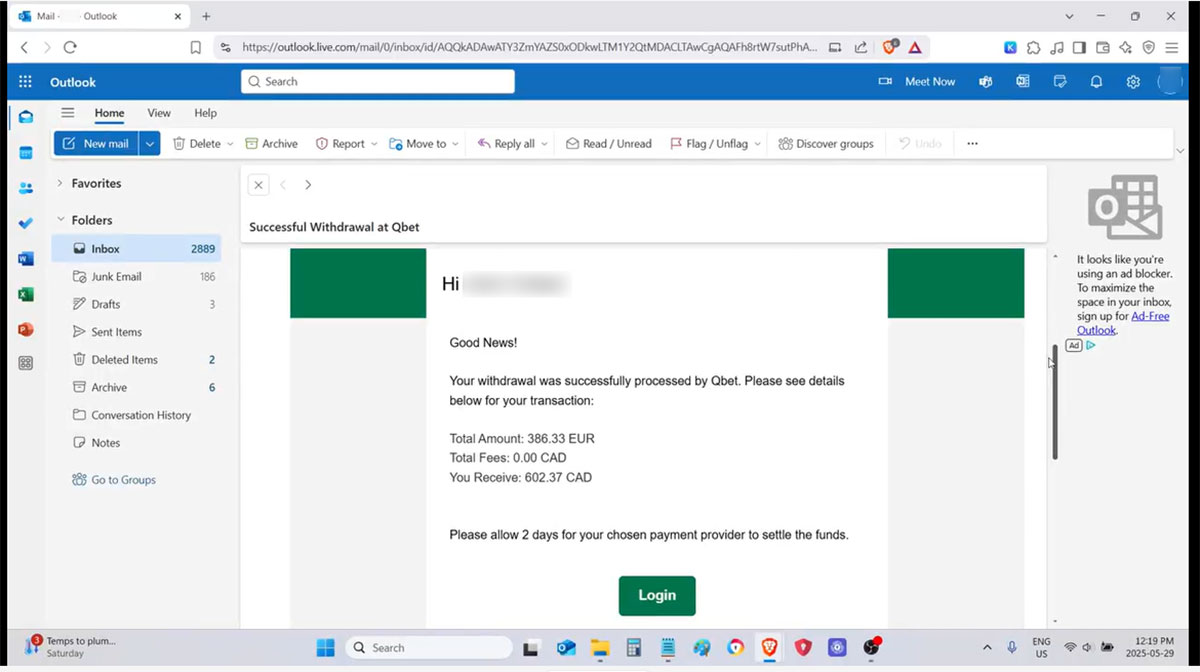The image size is (1200, 672).
Task: Launch PowerPoint from the left rail
Action: click(26, 329)
